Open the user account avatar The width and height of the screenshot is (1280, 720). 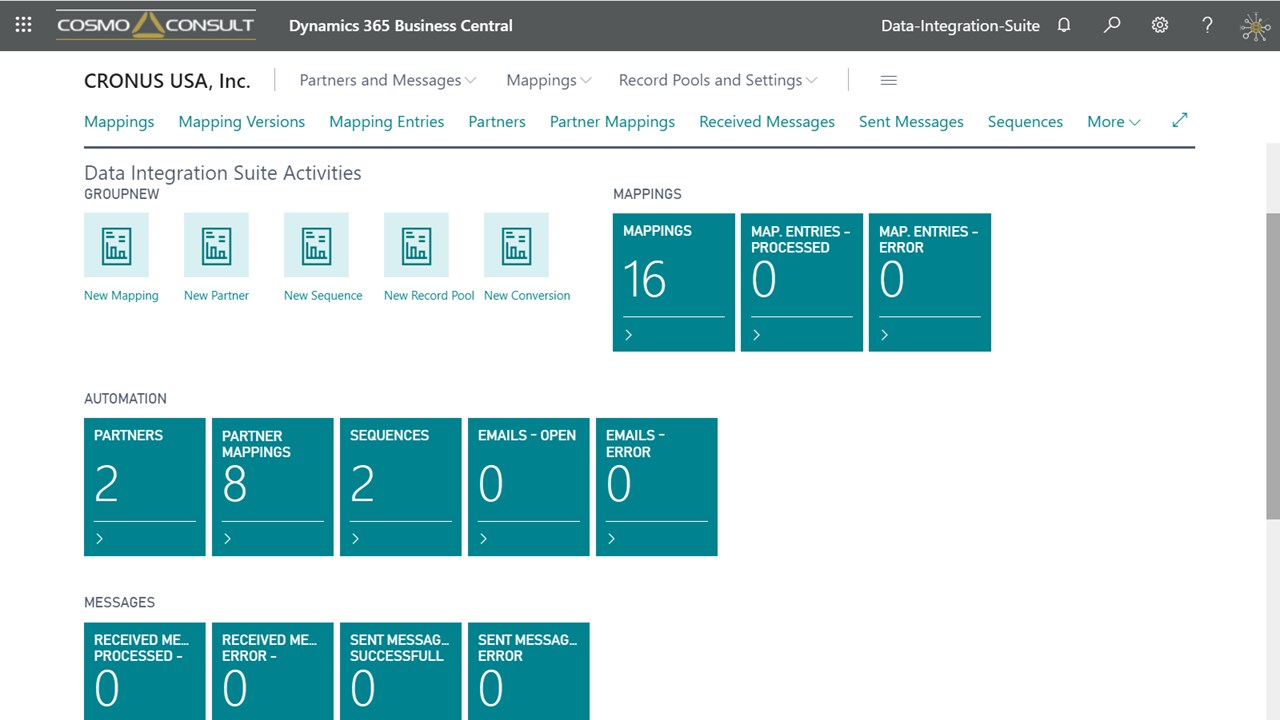[x=1256, y=26]
